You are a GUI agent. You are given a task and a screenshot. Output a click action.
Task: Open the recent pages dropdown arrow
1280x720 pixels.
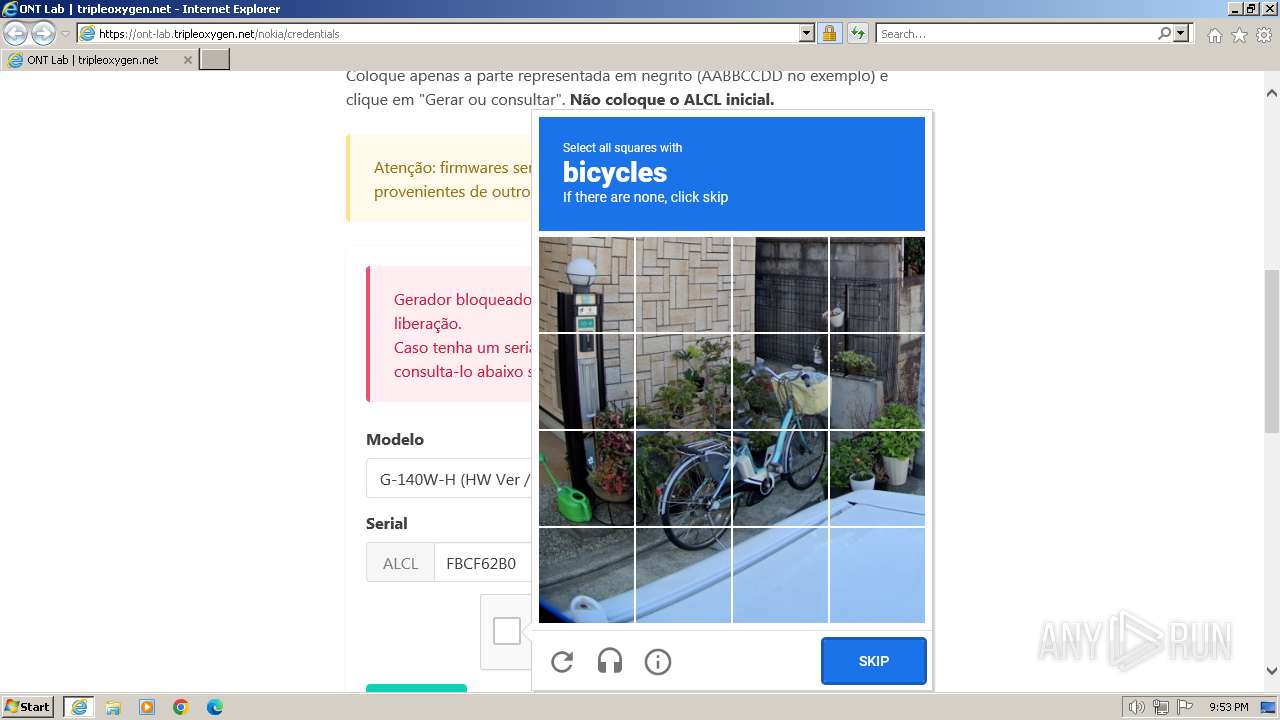pyautogui.click(x=66, y=34)
